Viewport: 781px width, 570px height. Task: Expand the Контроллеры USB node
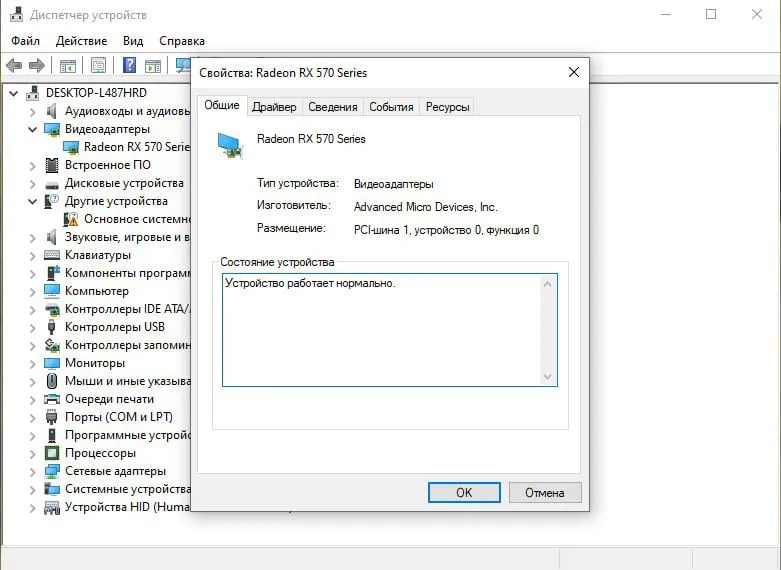pyautogui.click(x=32, y=327)
